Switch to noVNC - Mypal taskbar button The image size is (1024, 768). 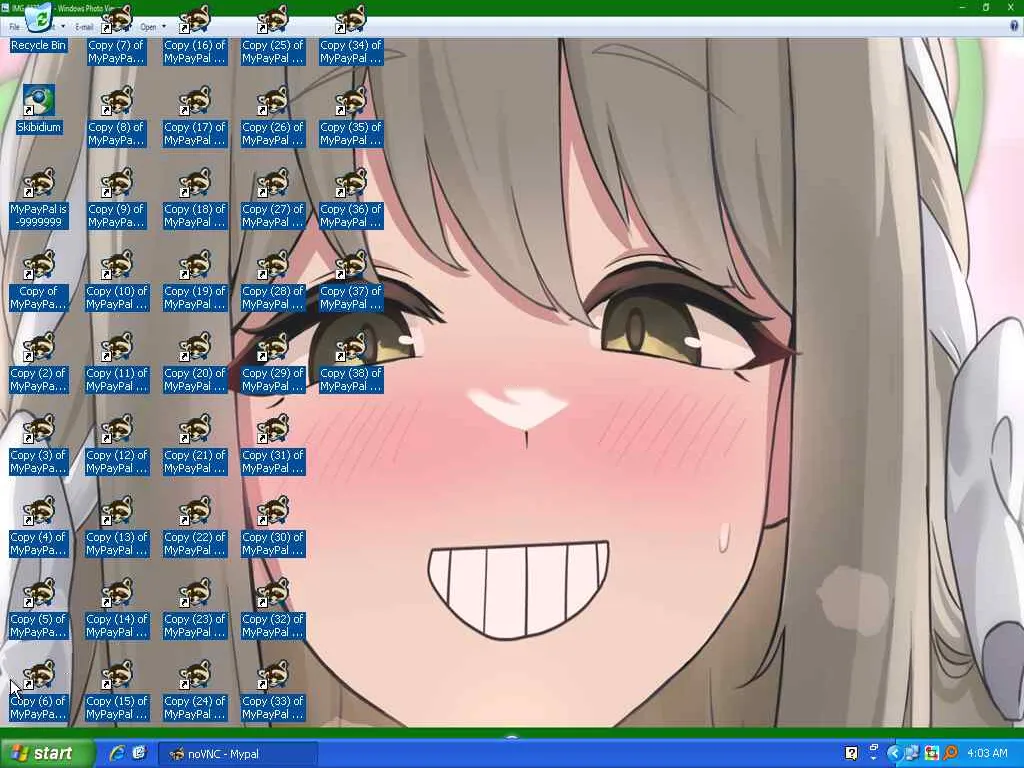click(238, 754)
